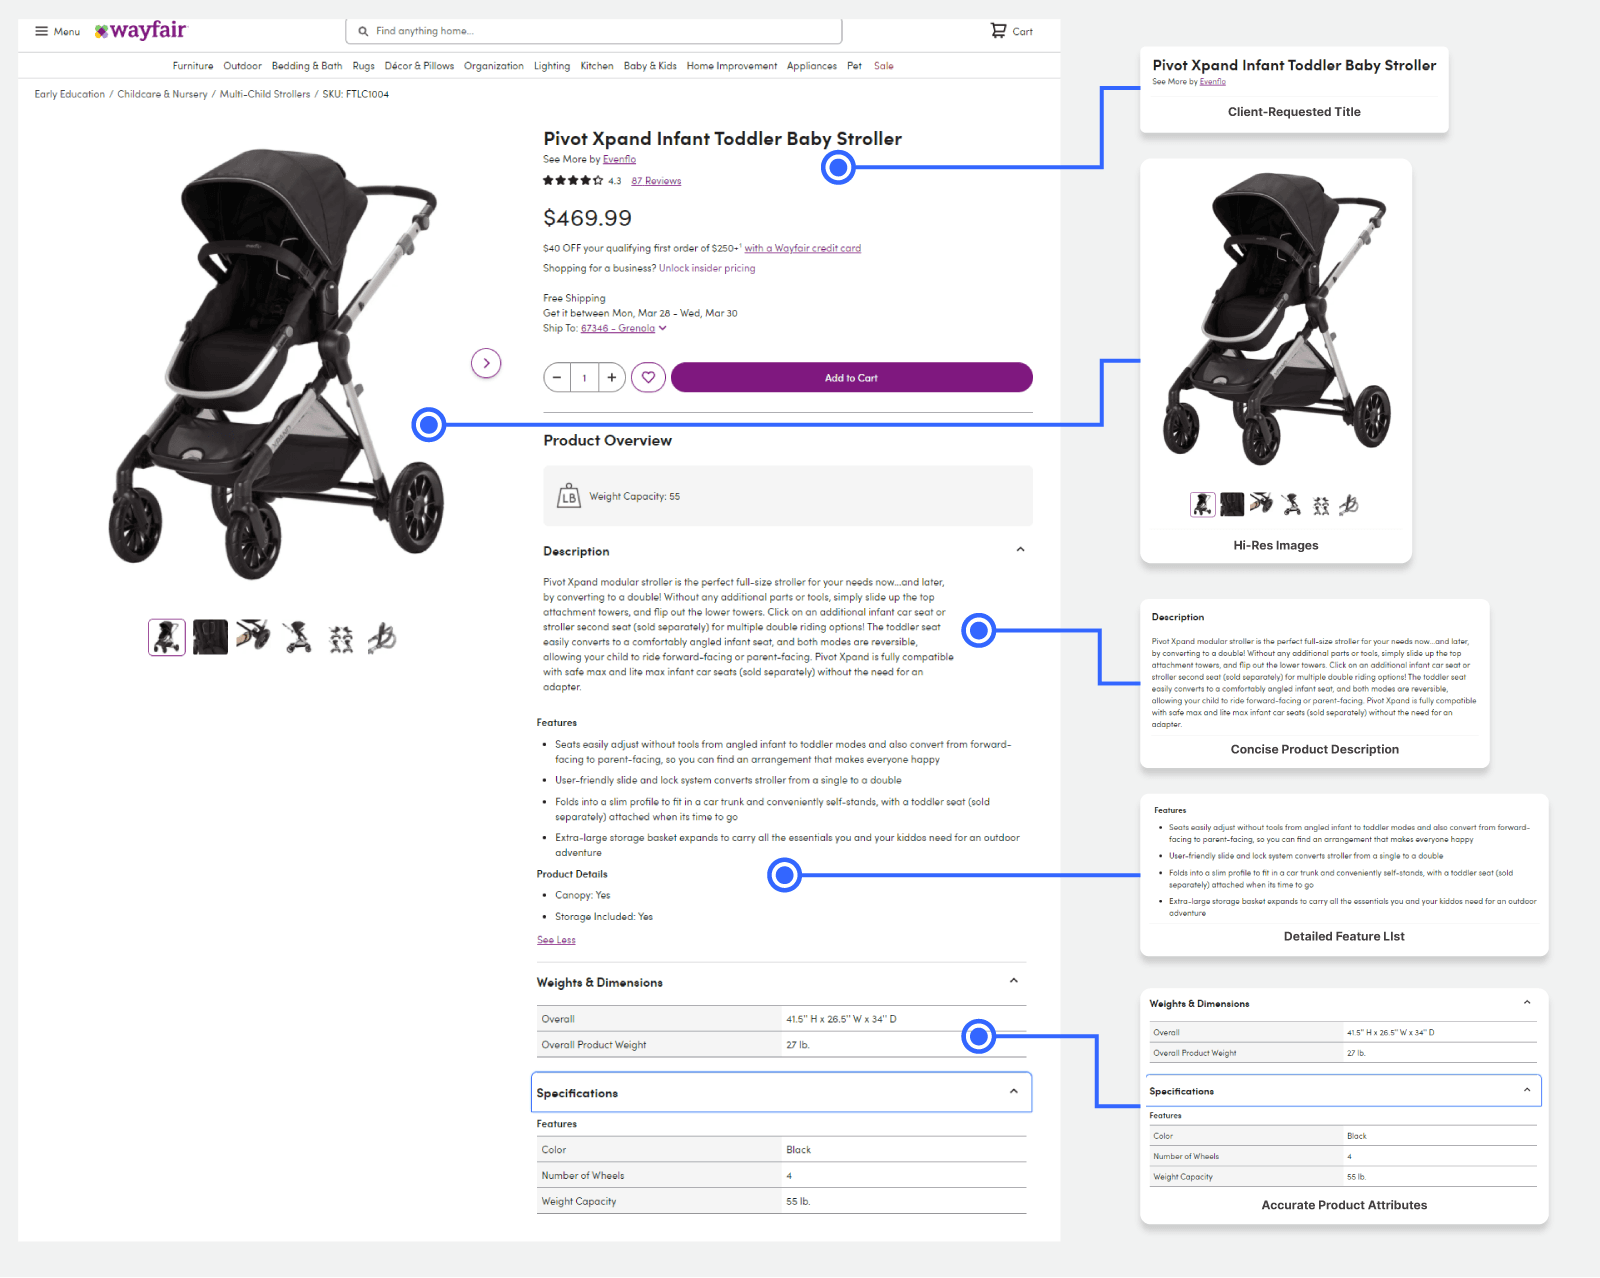This screenshot has height=1278, width=1600.
Task: Click Evenflo brand link under main title
Action: [x=619, y=159]
